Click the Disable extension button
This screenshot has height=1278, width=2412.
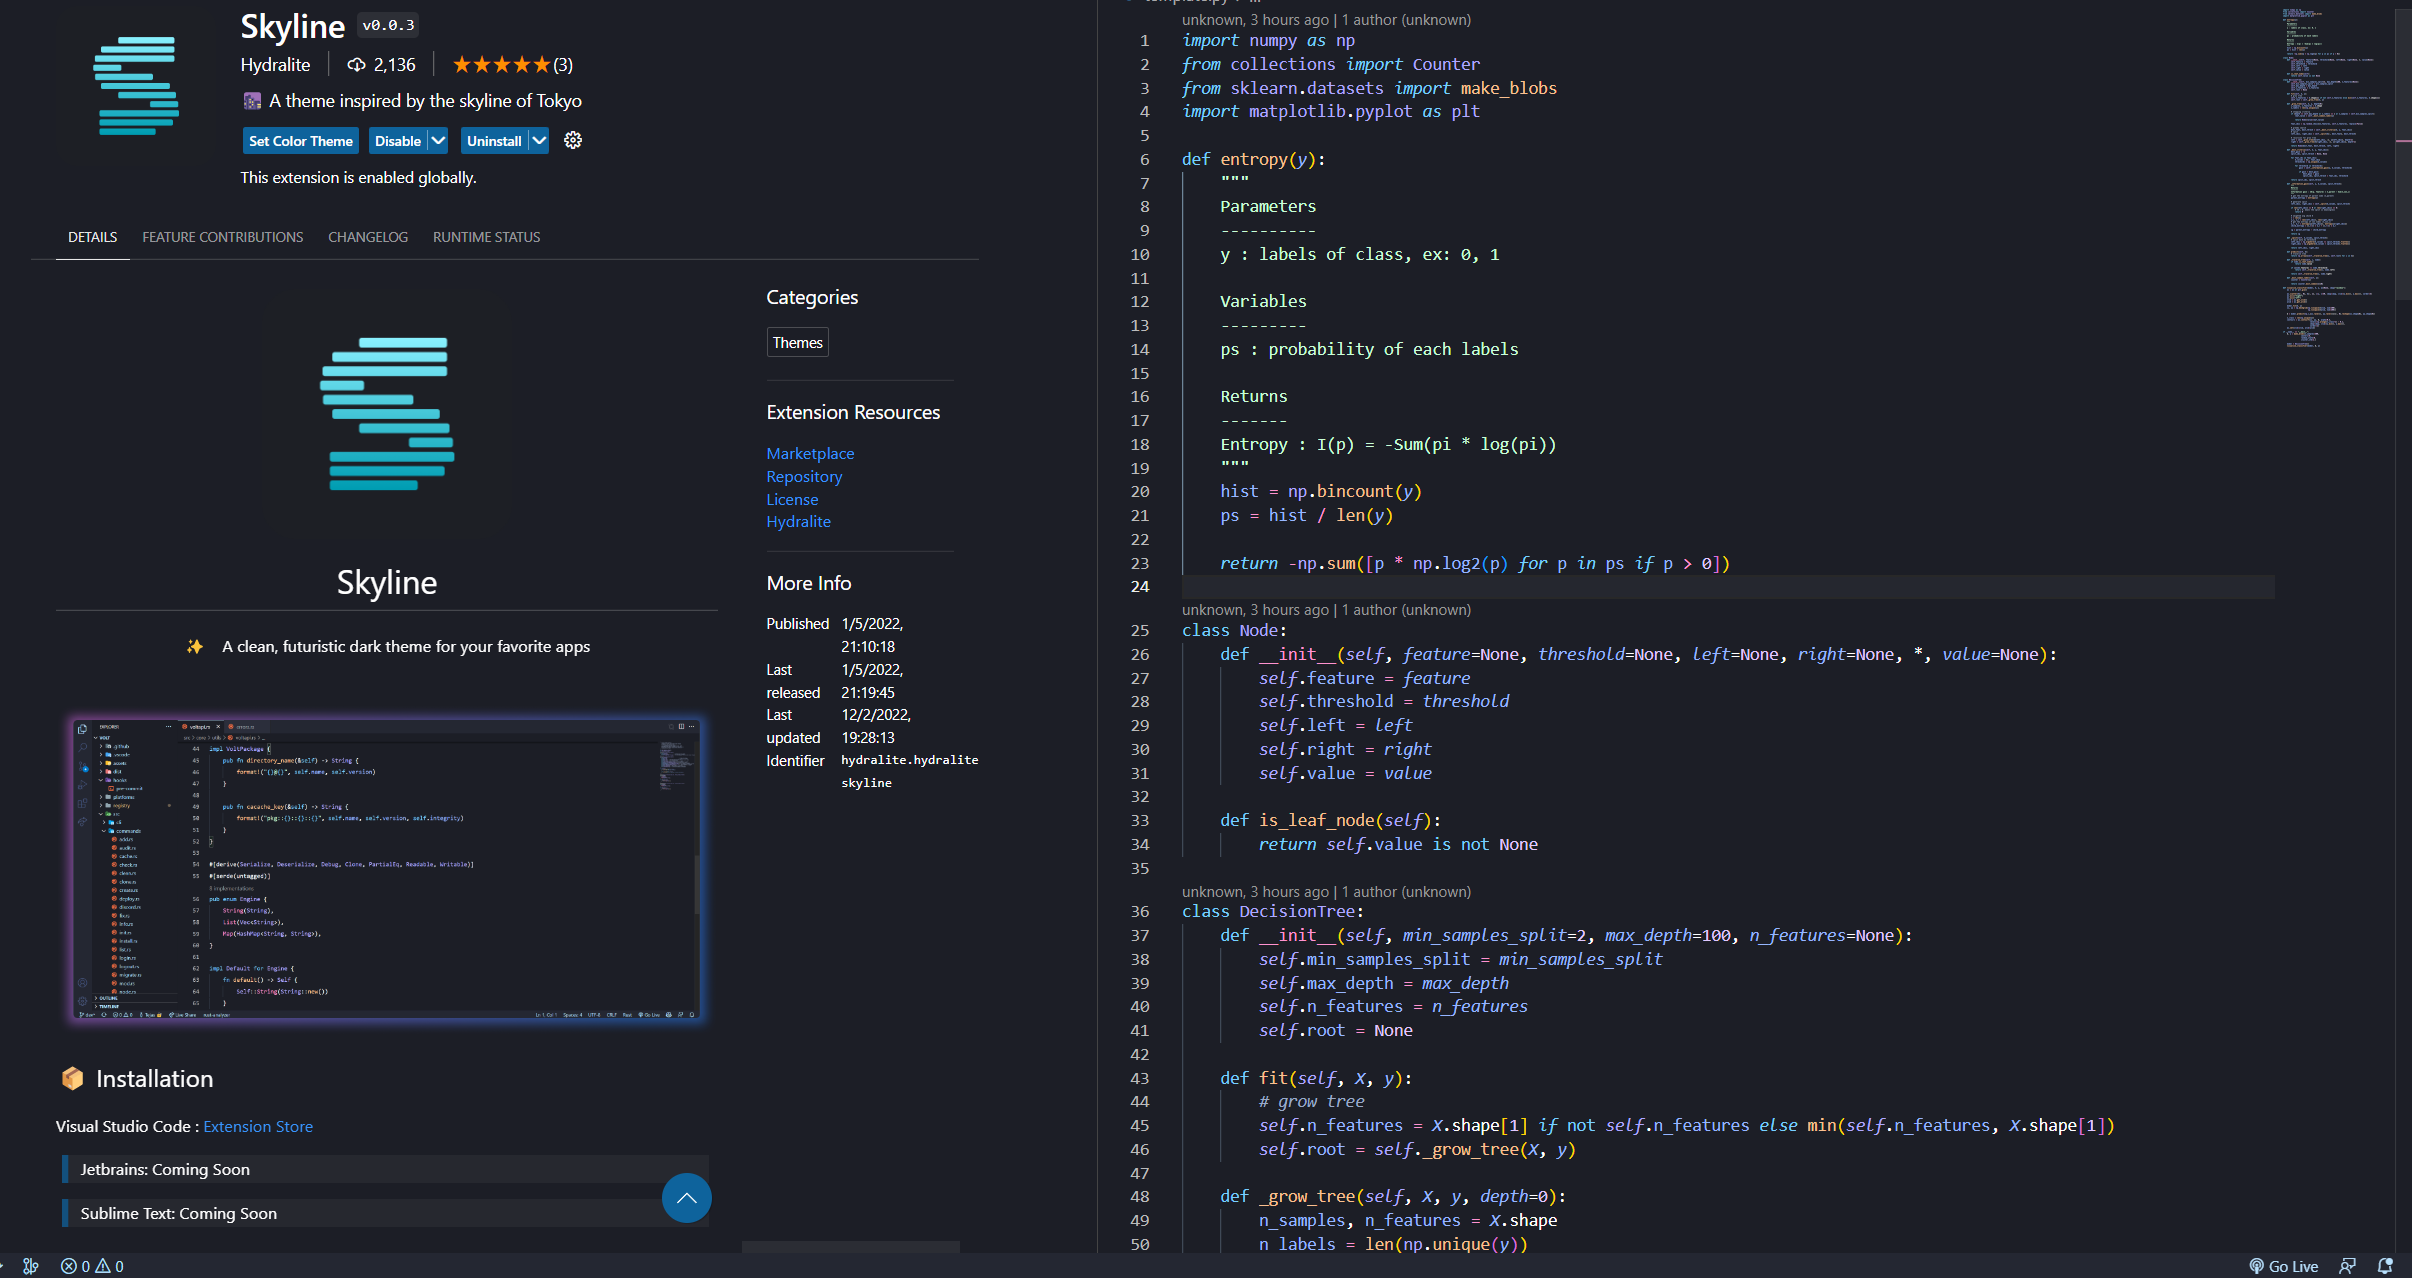click(x=398, y=141)
